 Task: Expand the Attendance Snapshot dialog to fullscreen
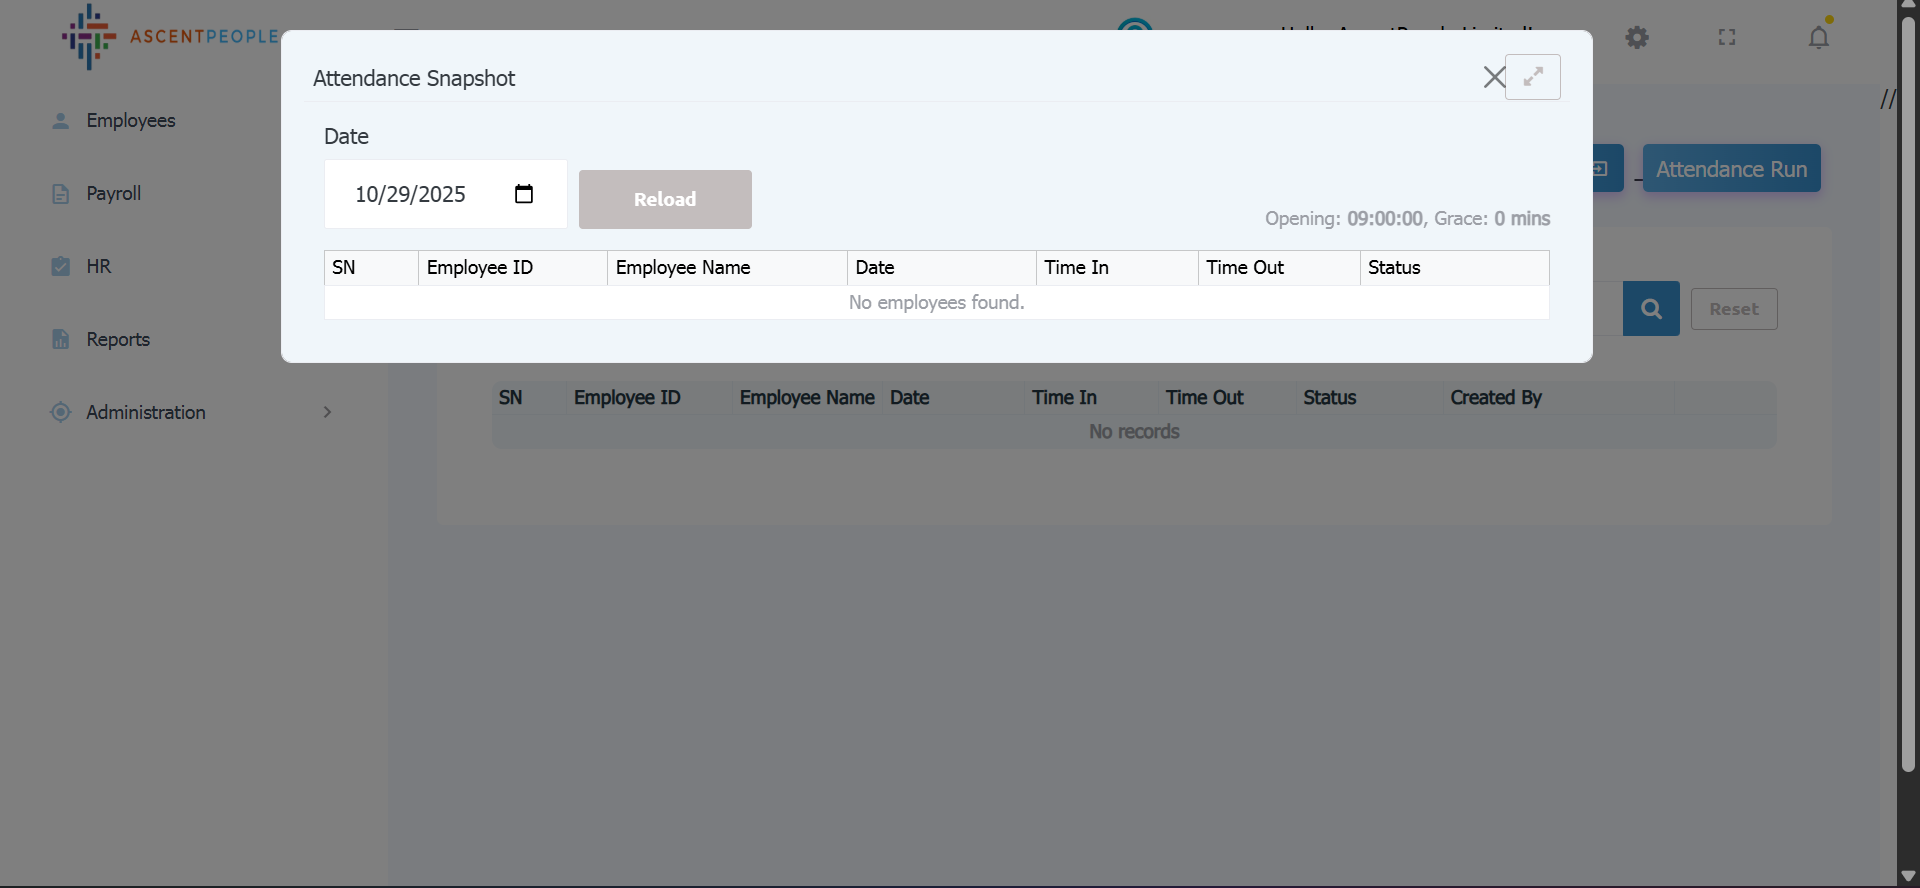pos(1532,77)
